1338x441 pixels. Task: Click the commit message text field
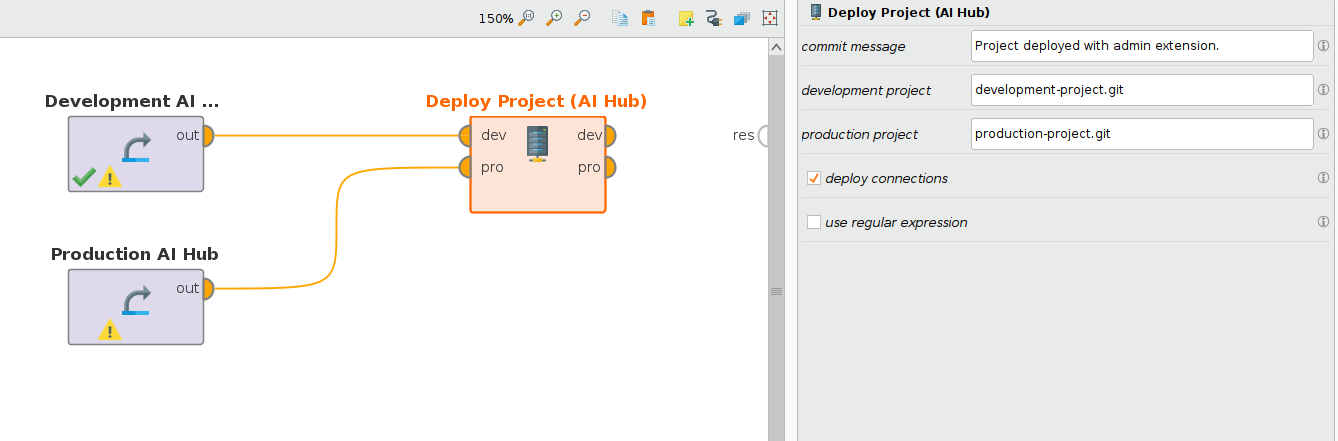tap(1141, 46)
